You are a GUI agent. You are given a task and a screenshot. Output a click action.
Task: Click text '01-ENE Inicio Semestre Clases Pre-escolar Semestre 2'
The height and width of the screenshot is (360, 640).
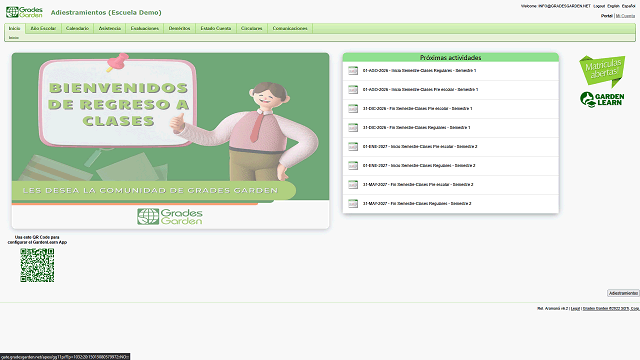420,147
